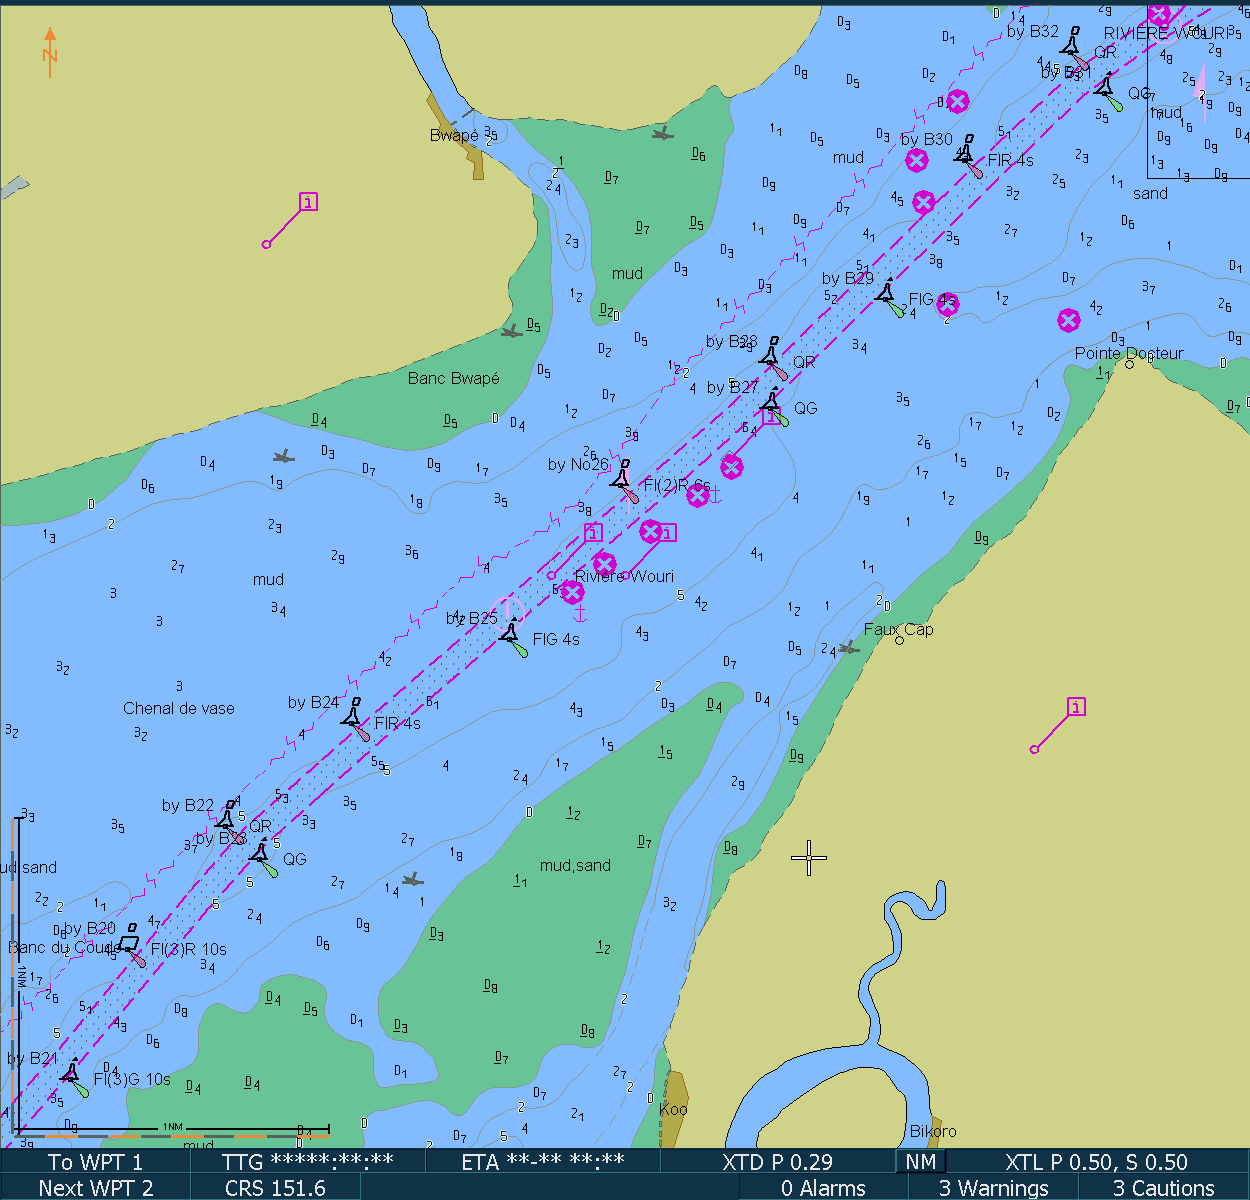Viewport: 1250px width, 1200px height.
Task: Pick the wreck symbol in northern green shoal
Action: 662,132
